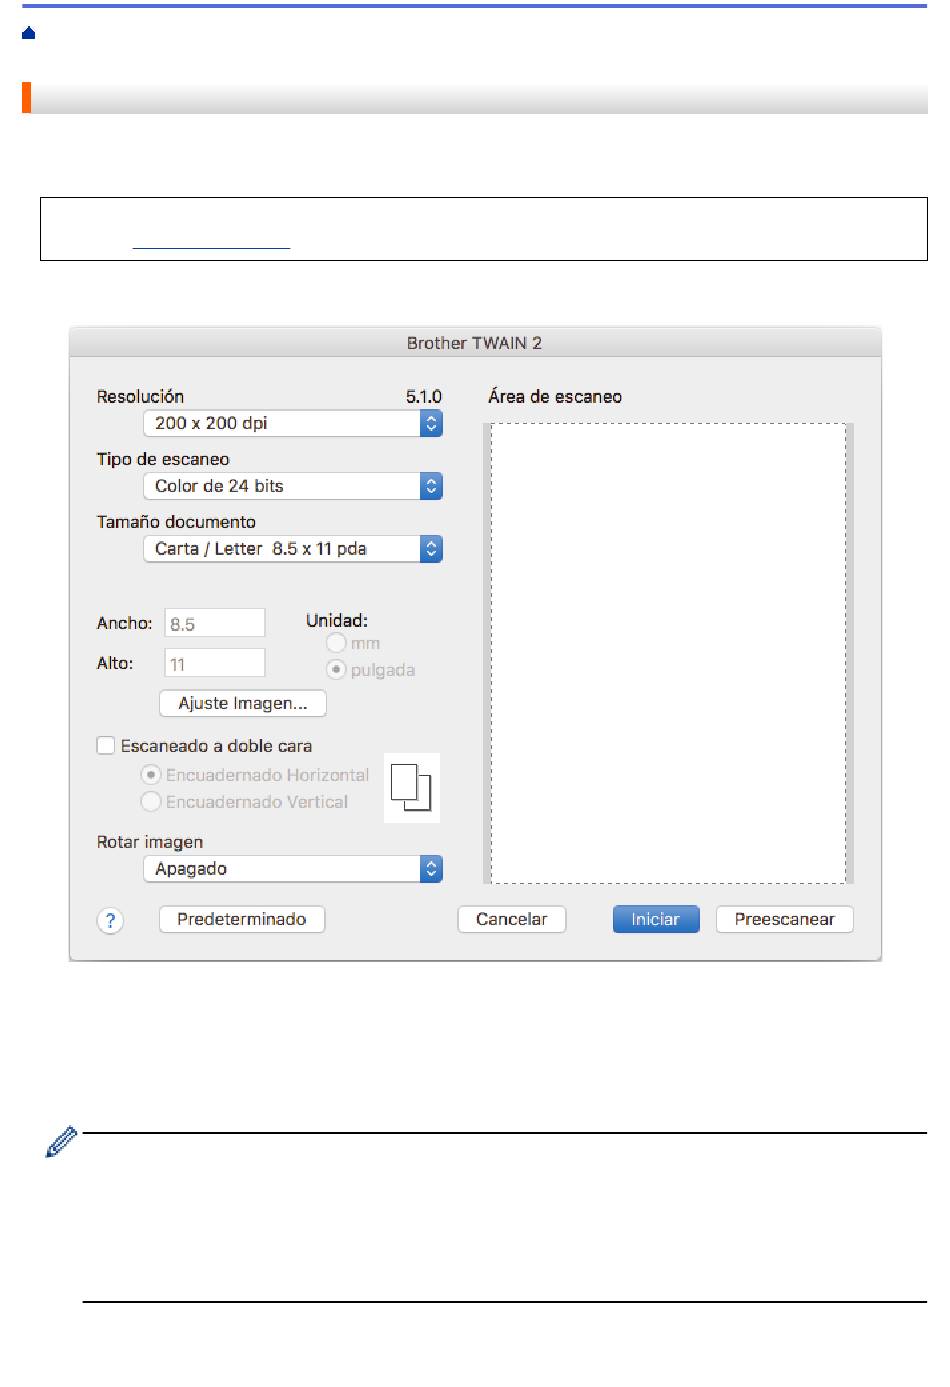This screenshot has height=1387, width=950.
Task: Click the double-sided page preview icon
Action: 411,788
